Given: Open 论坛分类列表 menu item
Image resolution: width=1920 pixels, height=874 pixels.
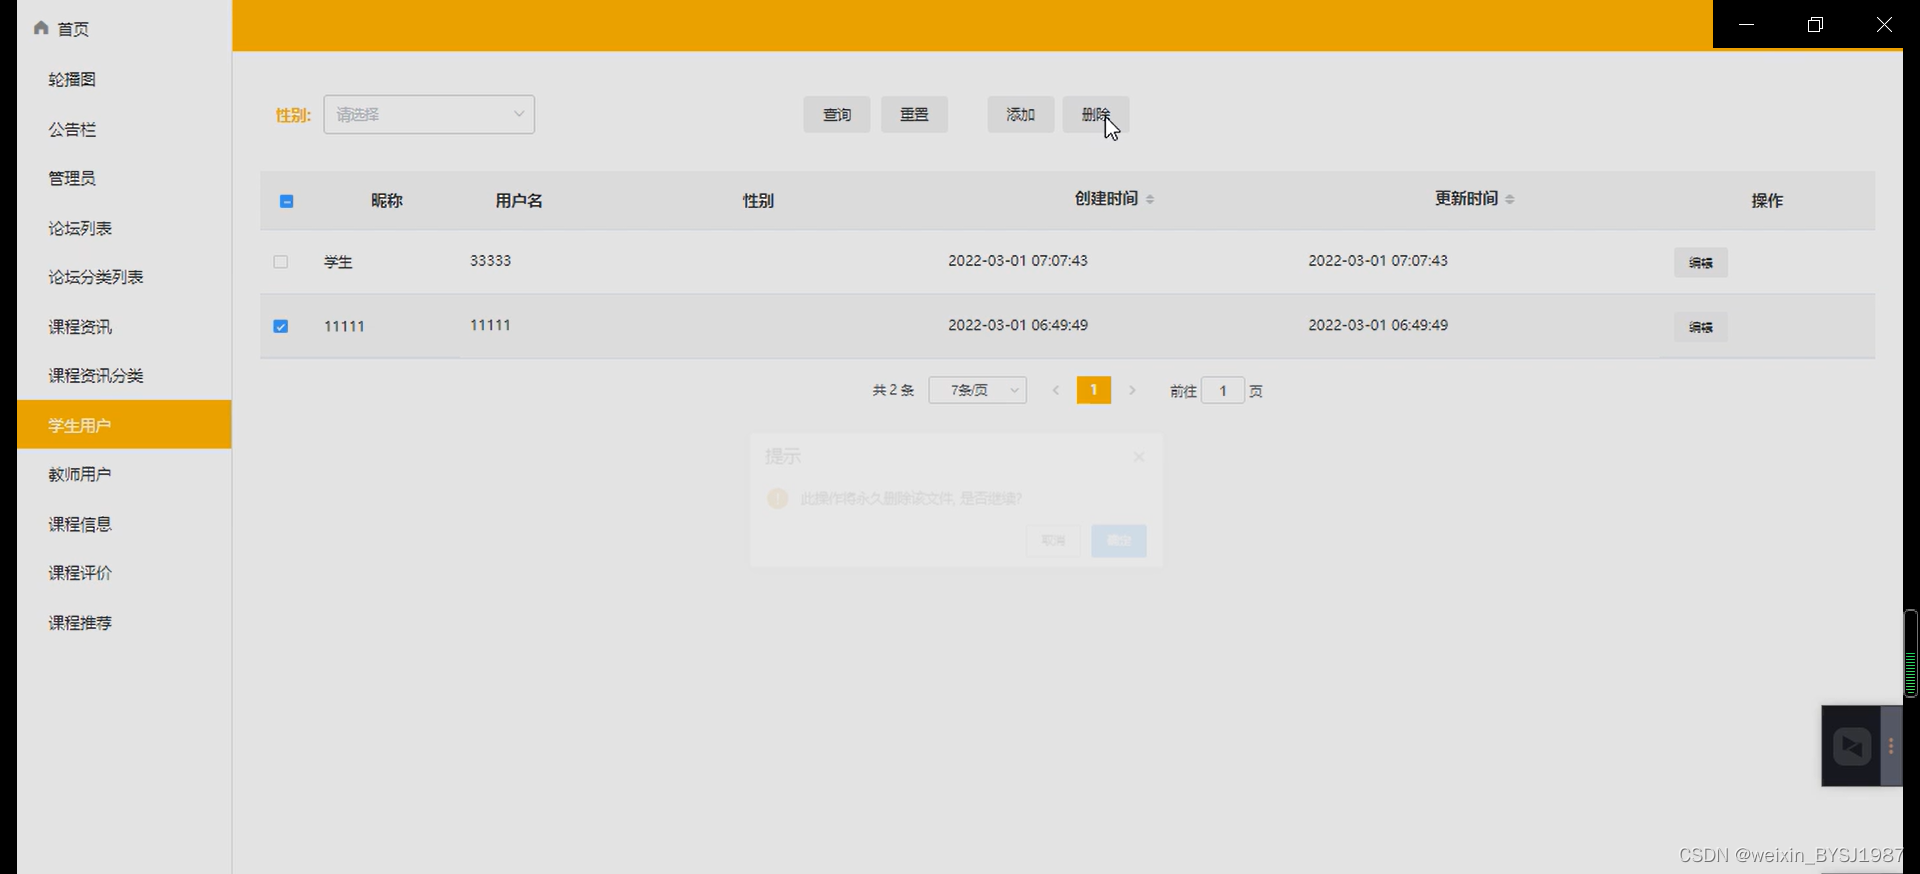Looking at the screenshot, I should [96, 277].
